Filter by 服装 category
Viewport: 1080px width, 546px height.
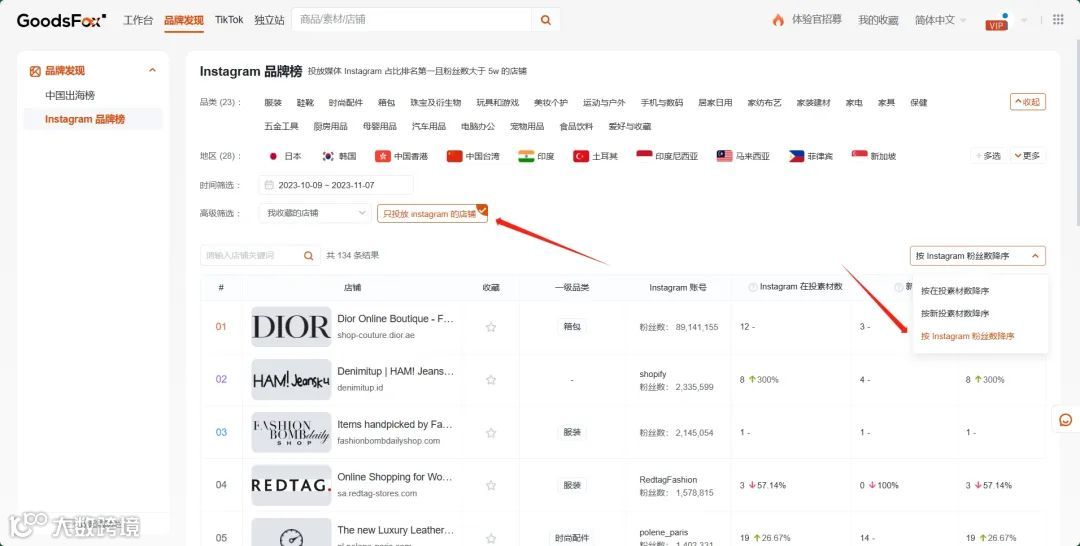273,103
